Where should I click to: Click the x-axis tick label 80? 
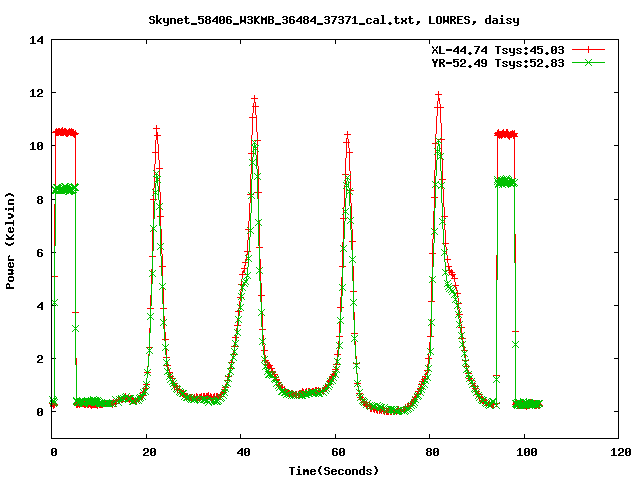[x=433, y=452]
